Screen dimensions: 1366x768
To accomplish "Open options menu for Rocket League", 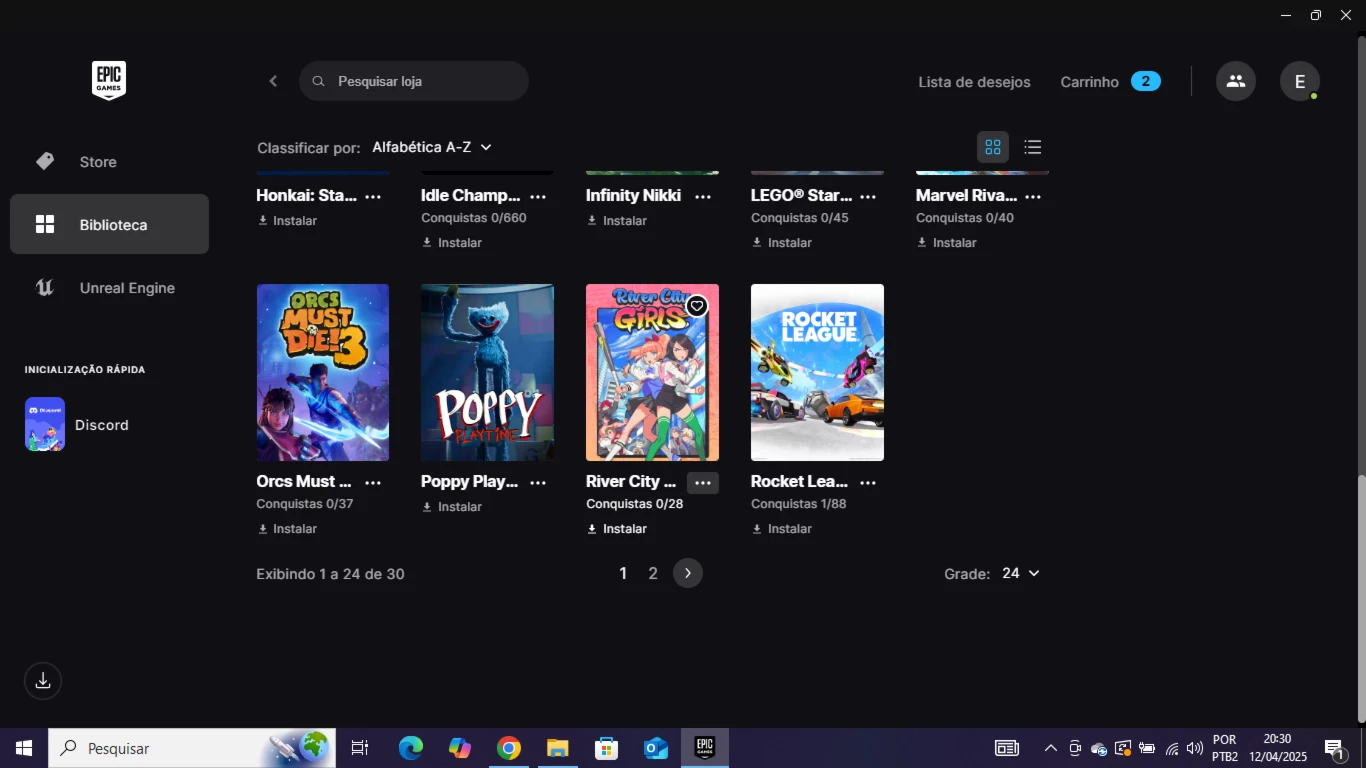I will (868, 483).
